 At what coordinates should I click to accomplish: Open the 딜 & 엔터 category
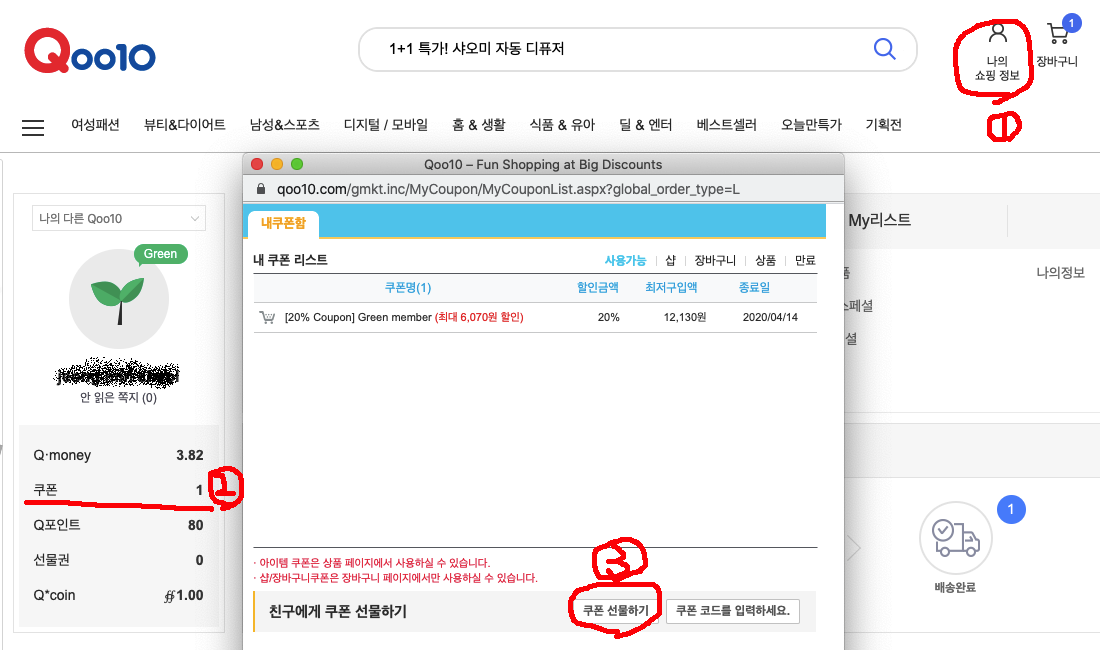click(x=645, y=125)
